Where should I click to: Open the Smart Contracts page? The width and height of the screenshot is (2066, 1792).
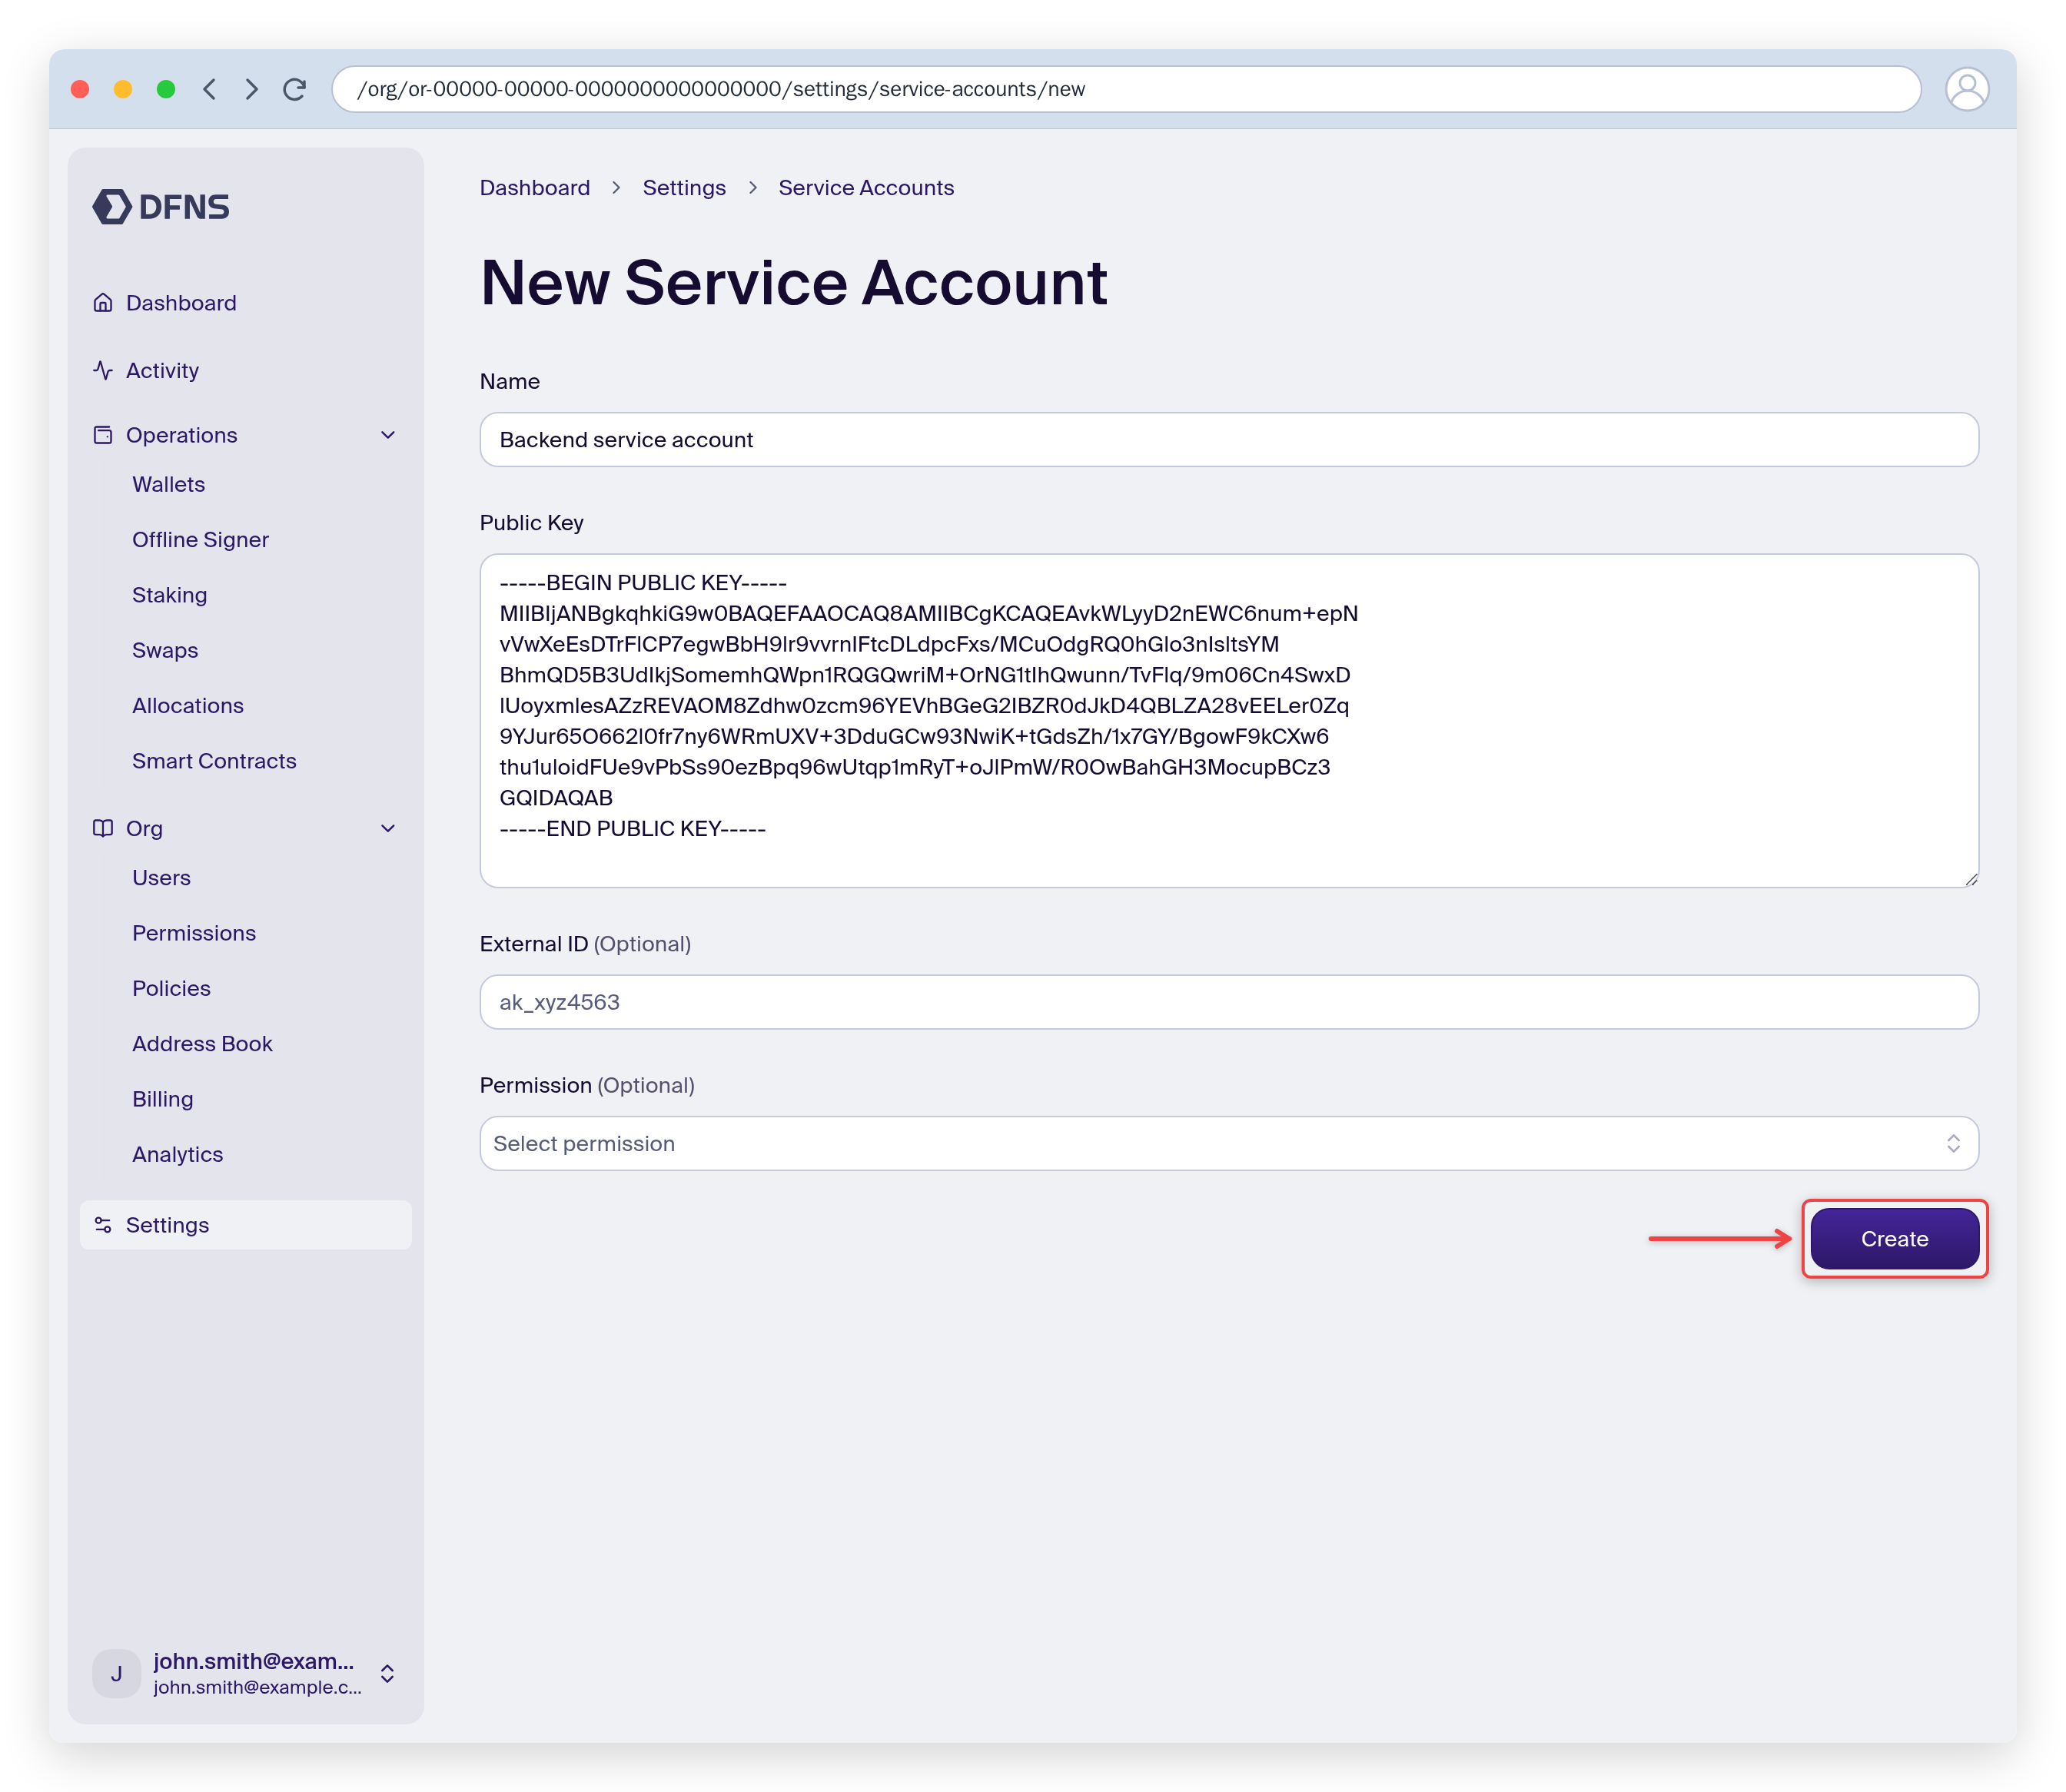coord(214,761)
